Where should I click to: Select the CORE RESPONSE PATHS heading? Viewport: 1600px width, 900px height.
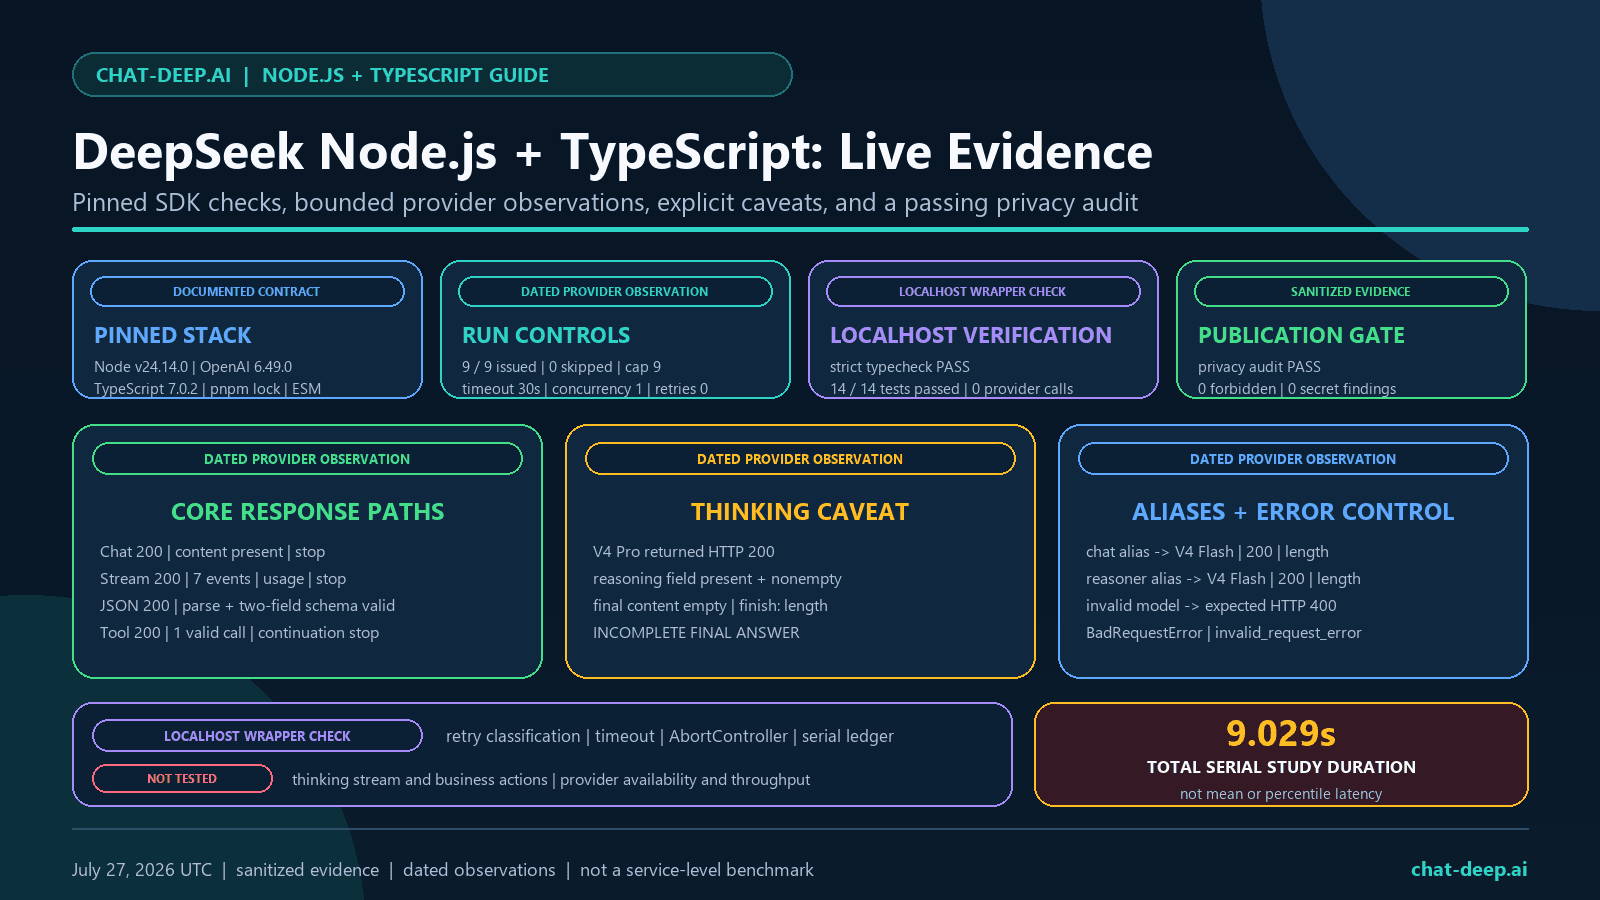pos(308,511)
